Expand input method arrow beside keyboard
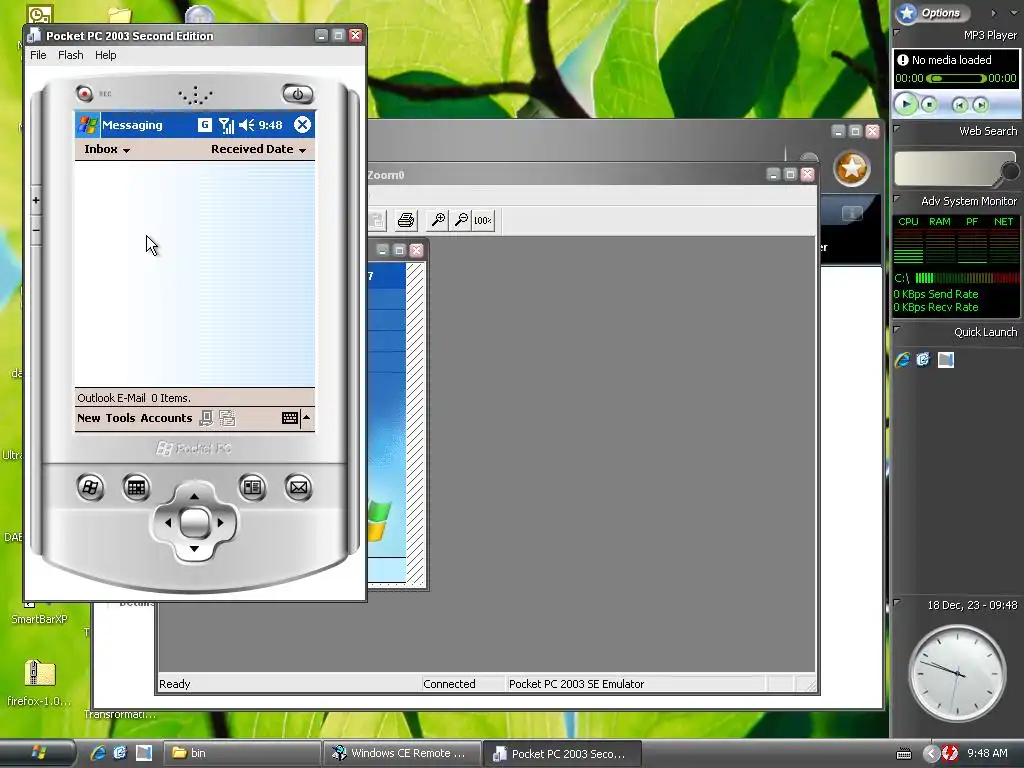 point(306,418)
